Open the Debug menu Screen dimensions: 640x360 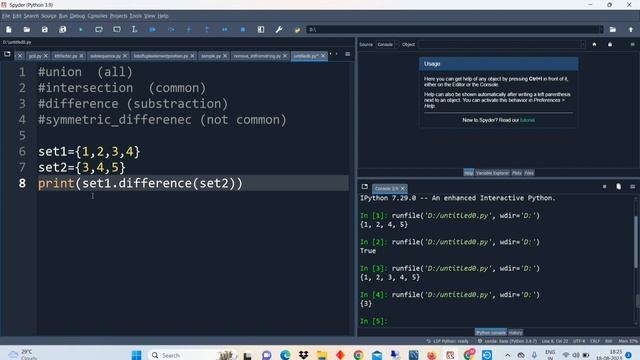[x=77, y=16]
